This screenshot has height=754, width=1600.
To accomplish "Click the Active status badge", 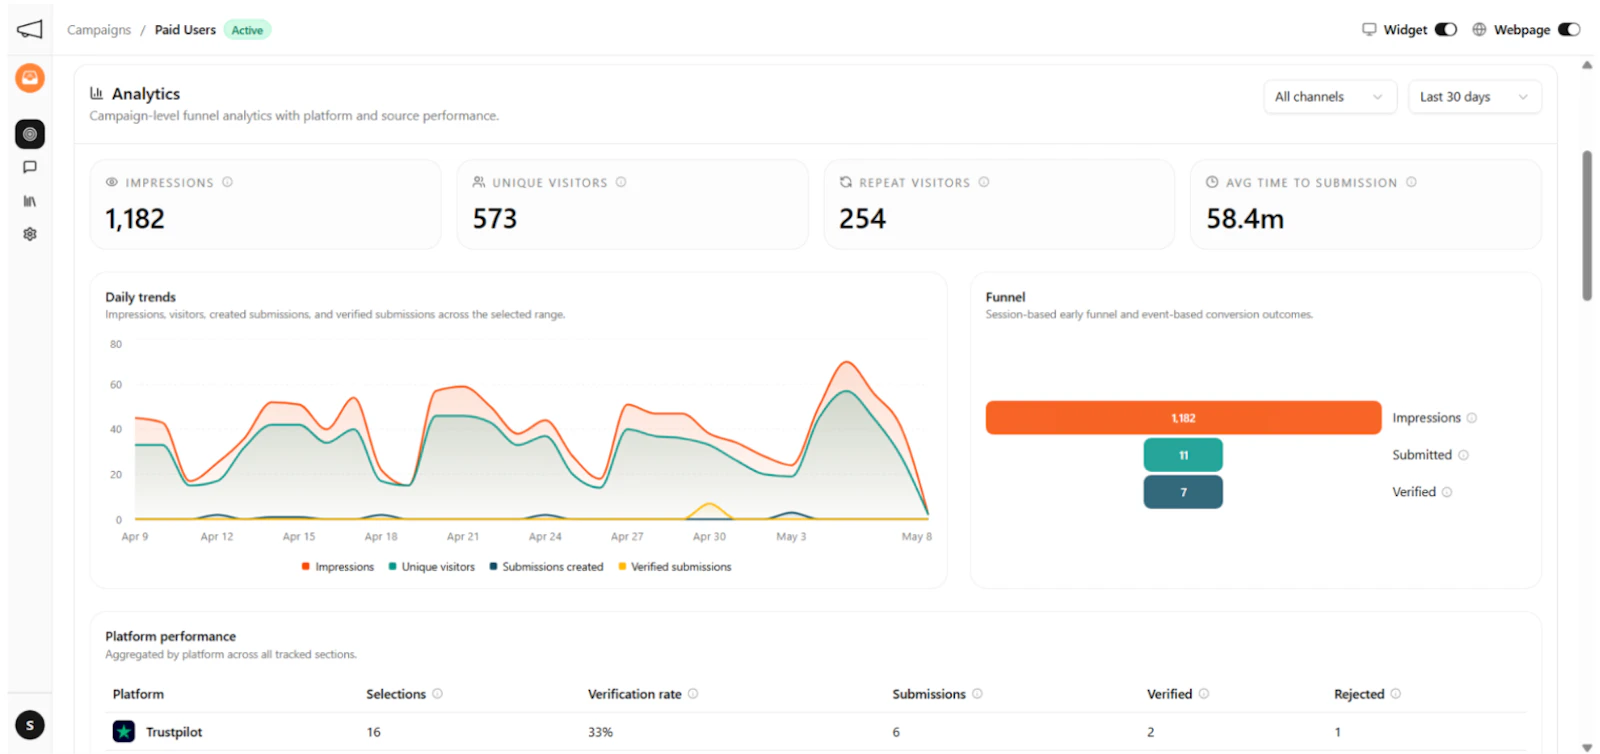I will tap(247, 30).
